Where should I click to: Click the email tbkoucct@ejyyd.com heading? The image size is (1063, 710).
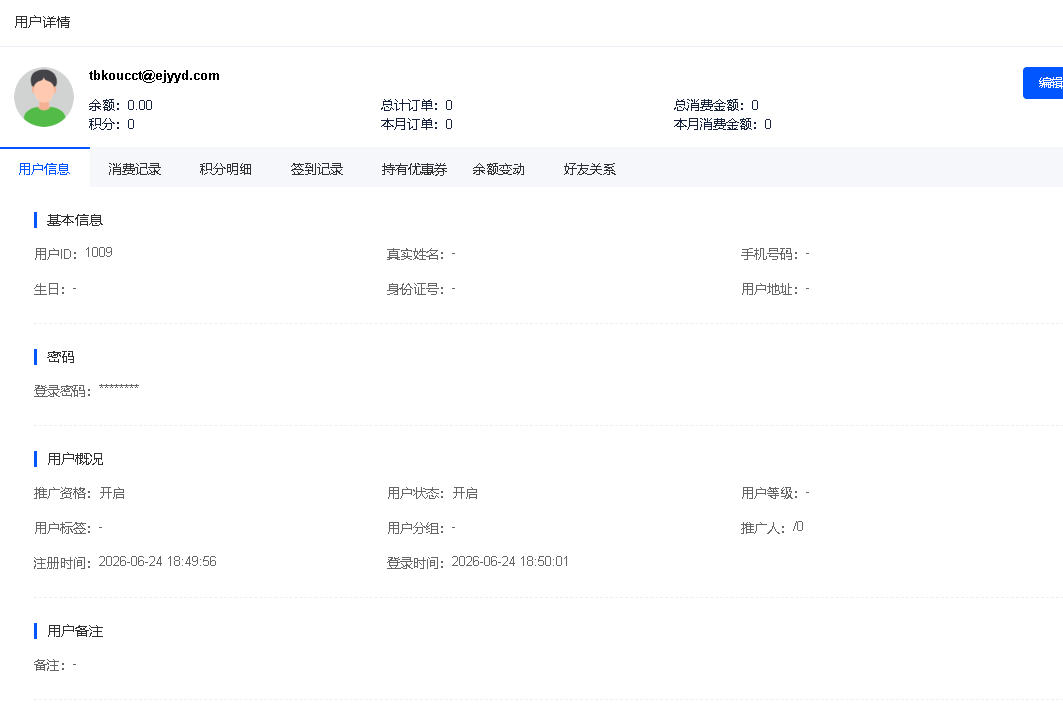click(154, 75)
